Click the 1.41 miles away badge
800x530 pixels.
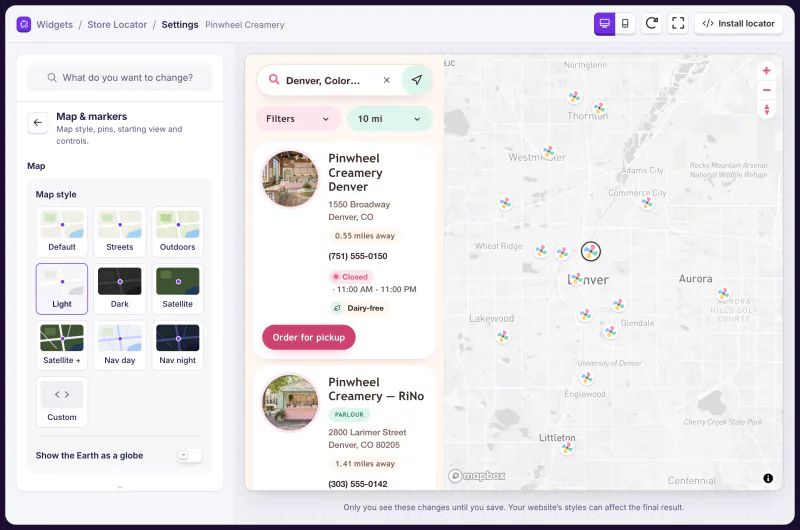tap(364, 464)
